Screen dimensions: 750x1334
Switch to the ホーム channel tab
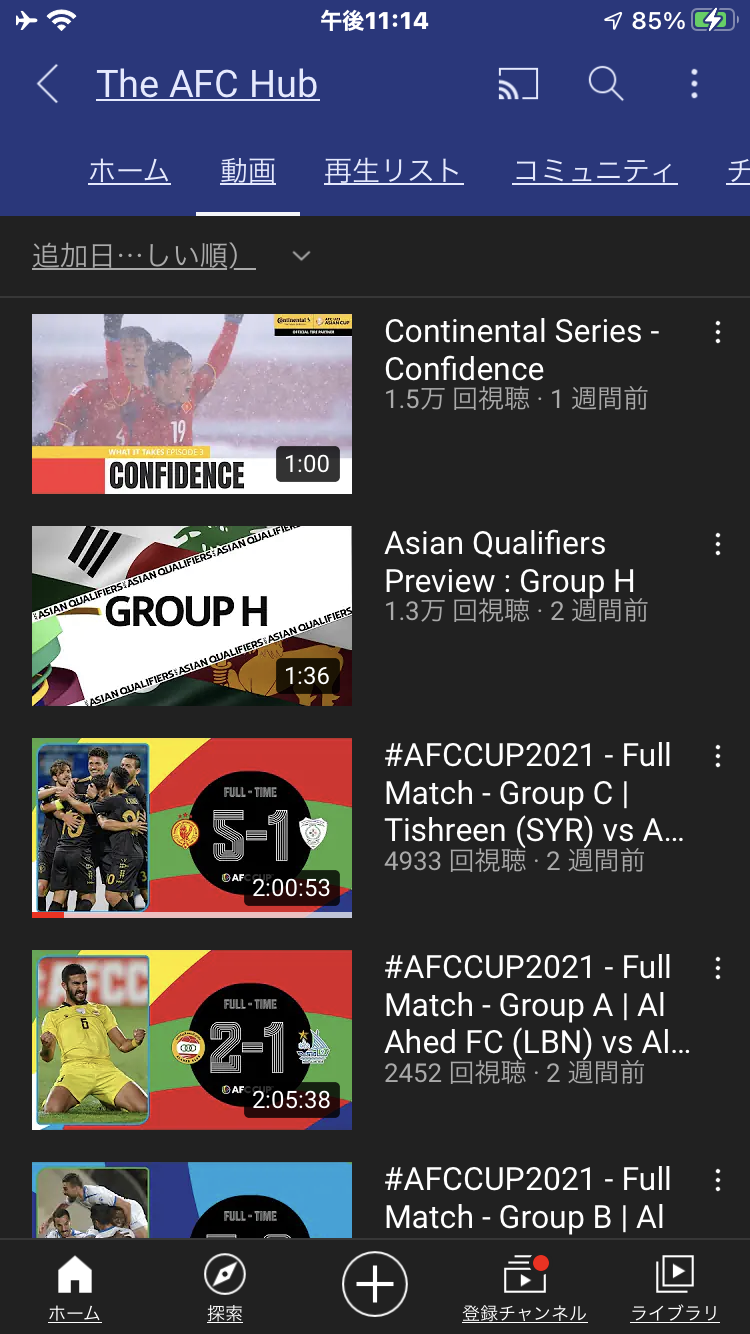coord(129,172)
